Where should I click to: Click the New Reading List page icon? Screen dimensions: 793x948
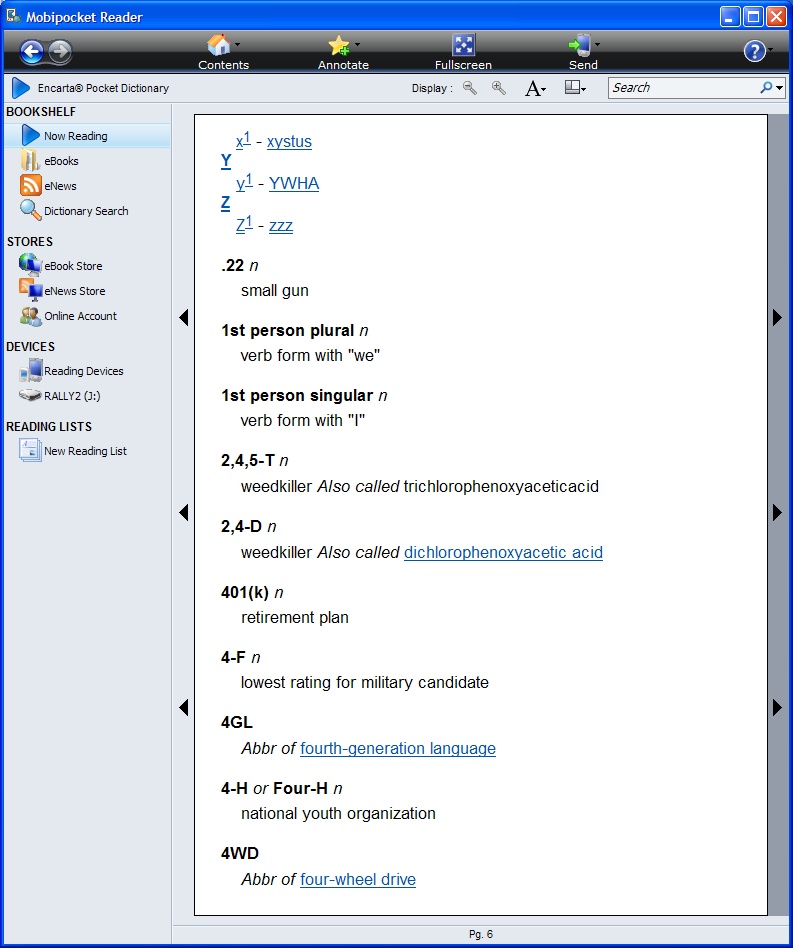tap(30, 450)
